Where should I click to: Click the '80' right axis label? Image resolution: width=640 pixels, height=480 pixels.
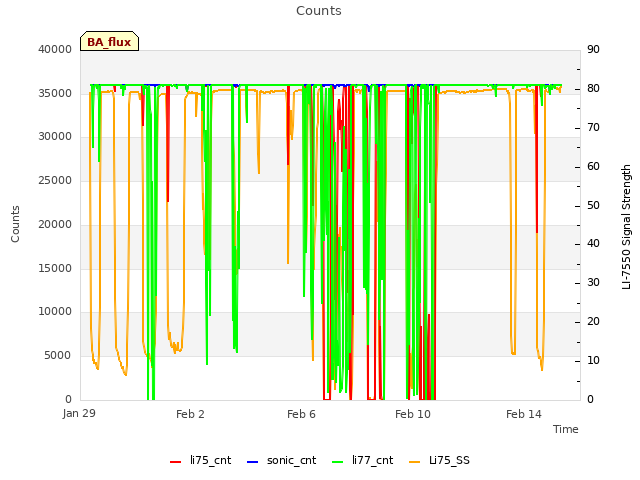point(593,89)
